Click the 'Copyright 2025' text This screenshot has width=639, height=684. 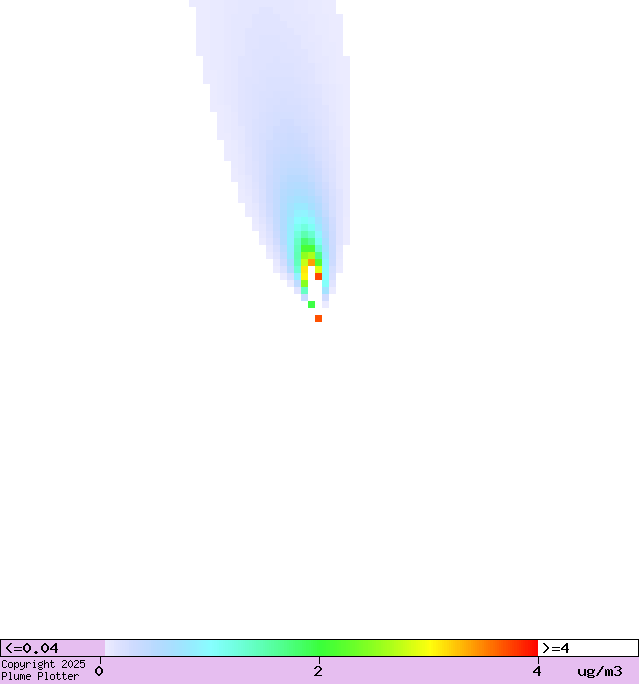pyautogui.click(x=43, y=664)
